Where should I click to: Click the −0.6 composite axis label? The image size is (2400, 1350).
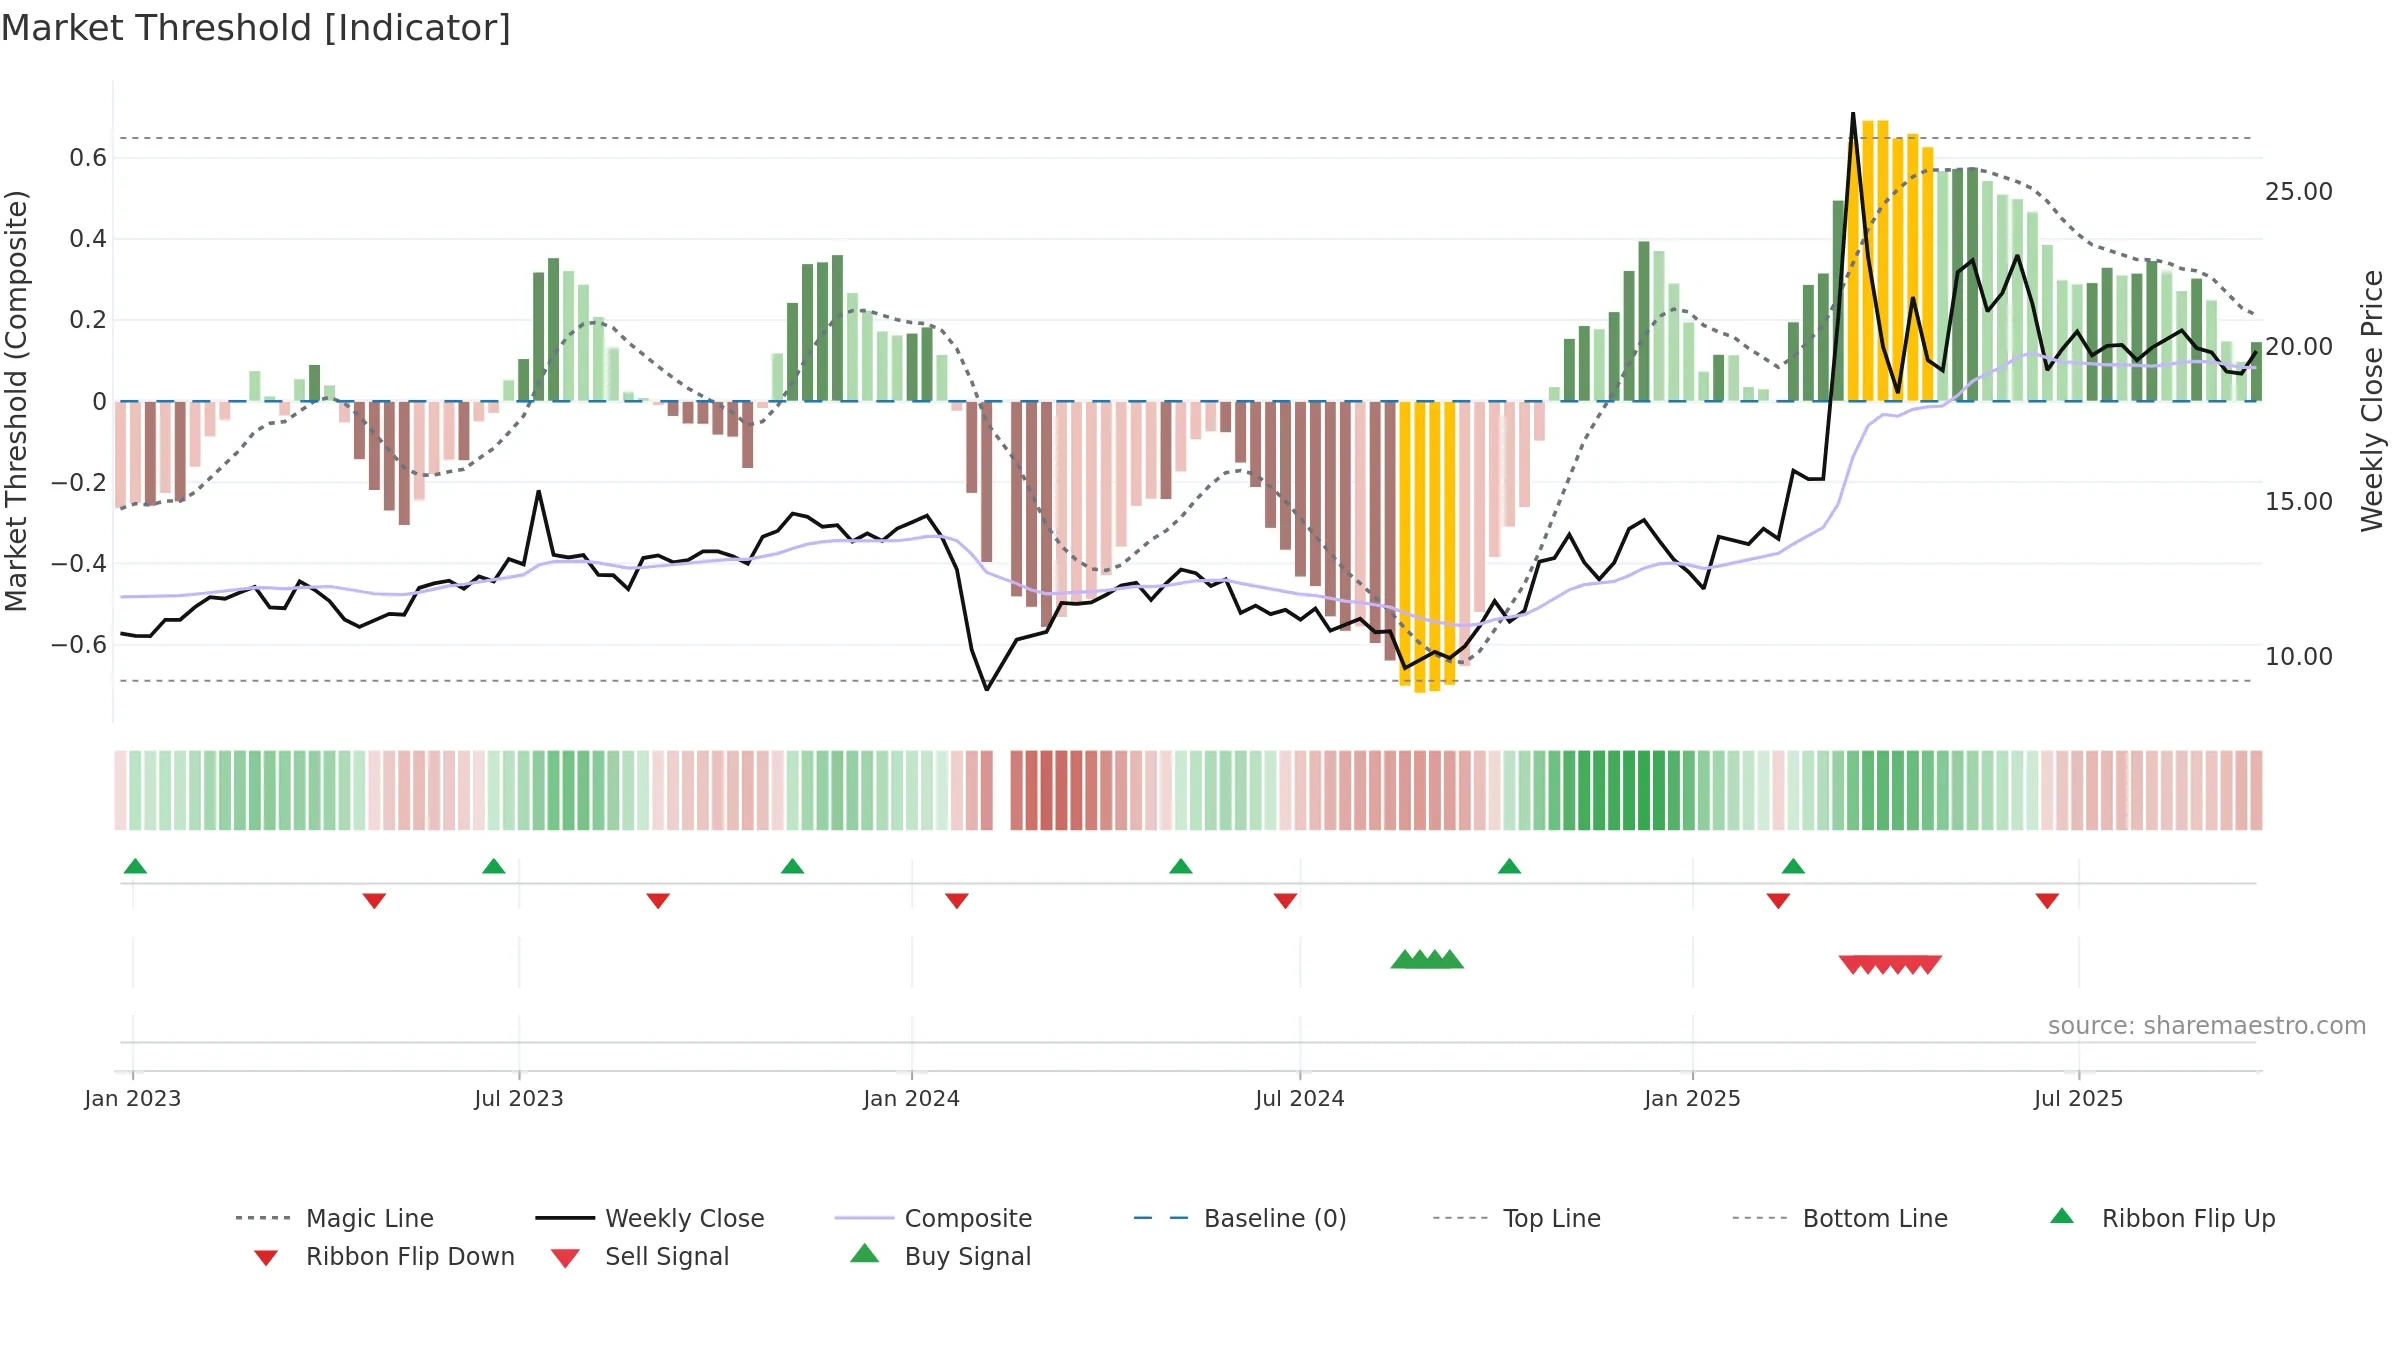(x=79, y=644)
